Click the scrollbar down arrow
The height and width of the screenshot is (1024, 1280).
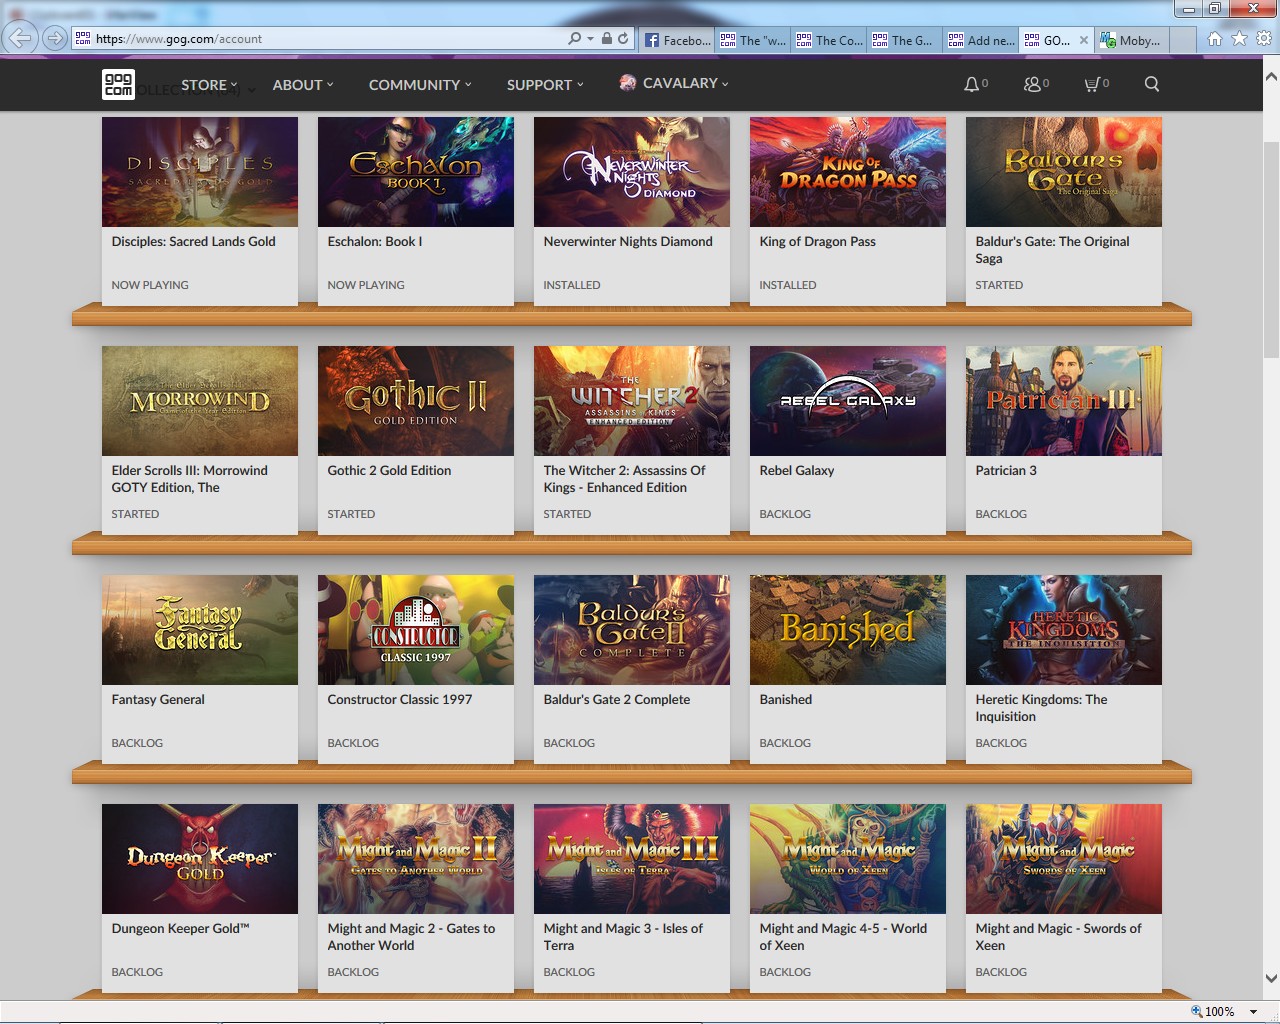click(1271, 978)
